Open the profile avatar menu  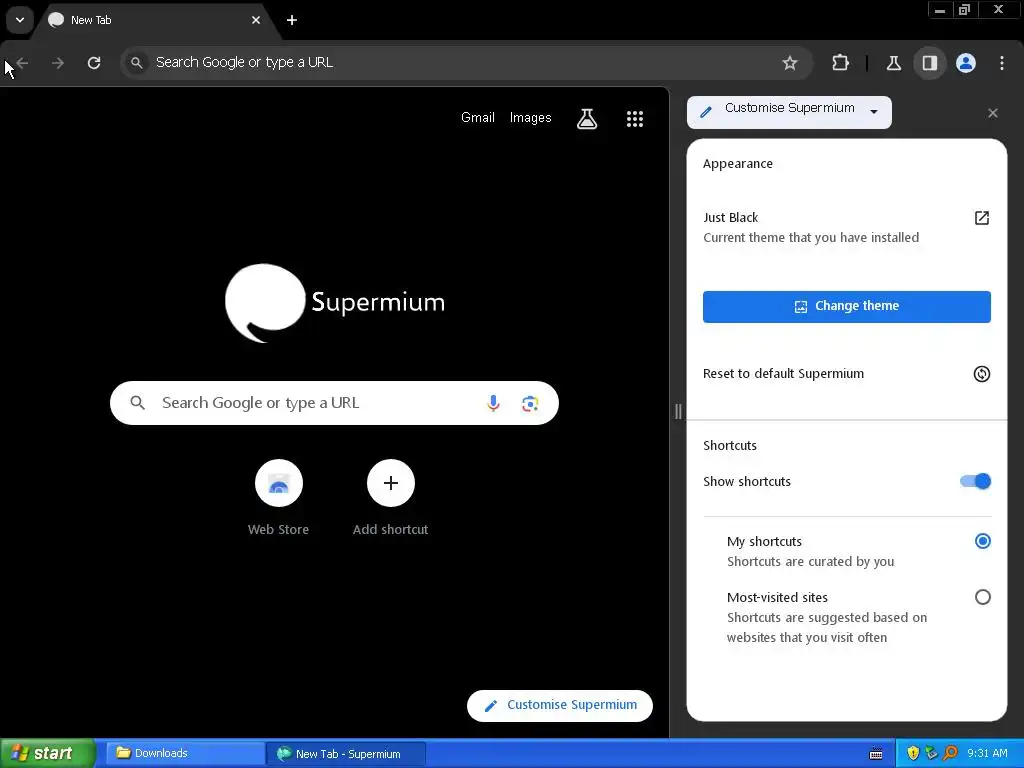point(966,63)
